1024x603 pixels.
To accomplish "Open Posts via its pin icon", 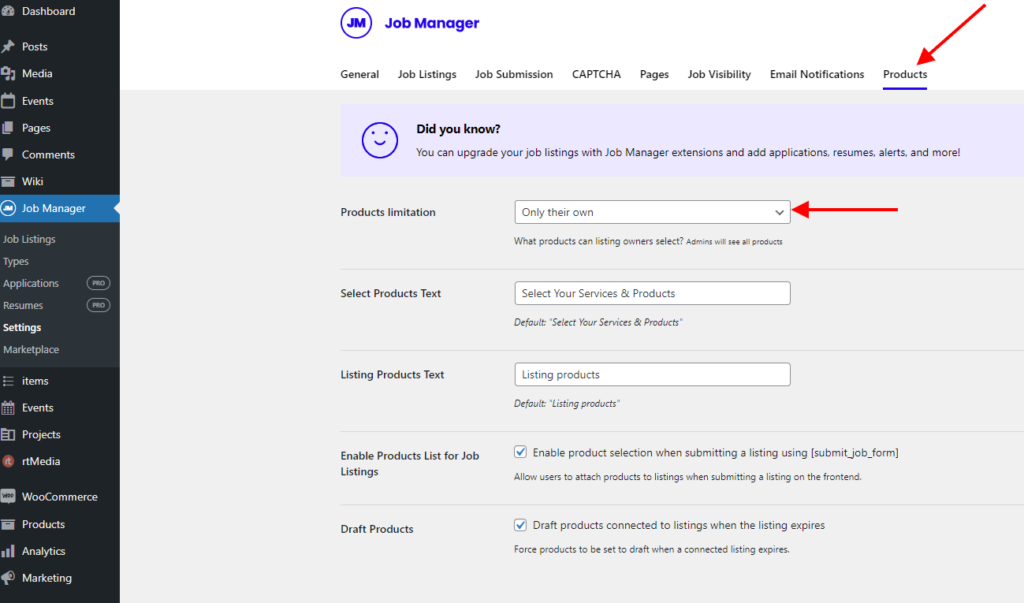I will click(x=8, y=47).
